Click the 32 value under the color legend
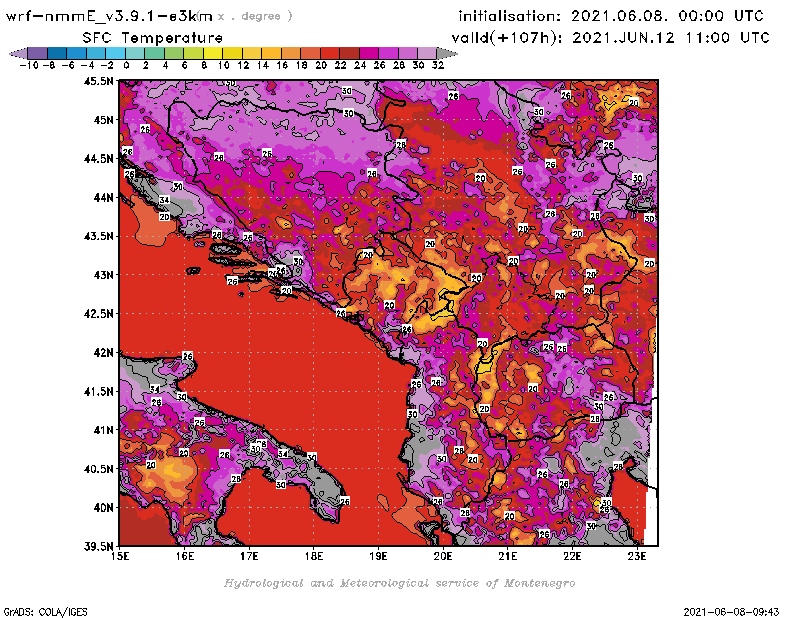The height and width of the screenshot is (618, 800). 438,65
